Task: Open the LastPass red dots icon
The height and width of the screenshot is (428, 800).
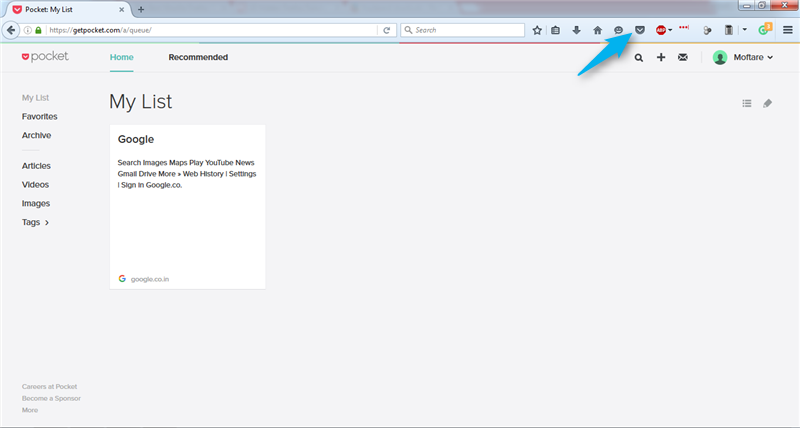Action: click(x=684, y=28)
